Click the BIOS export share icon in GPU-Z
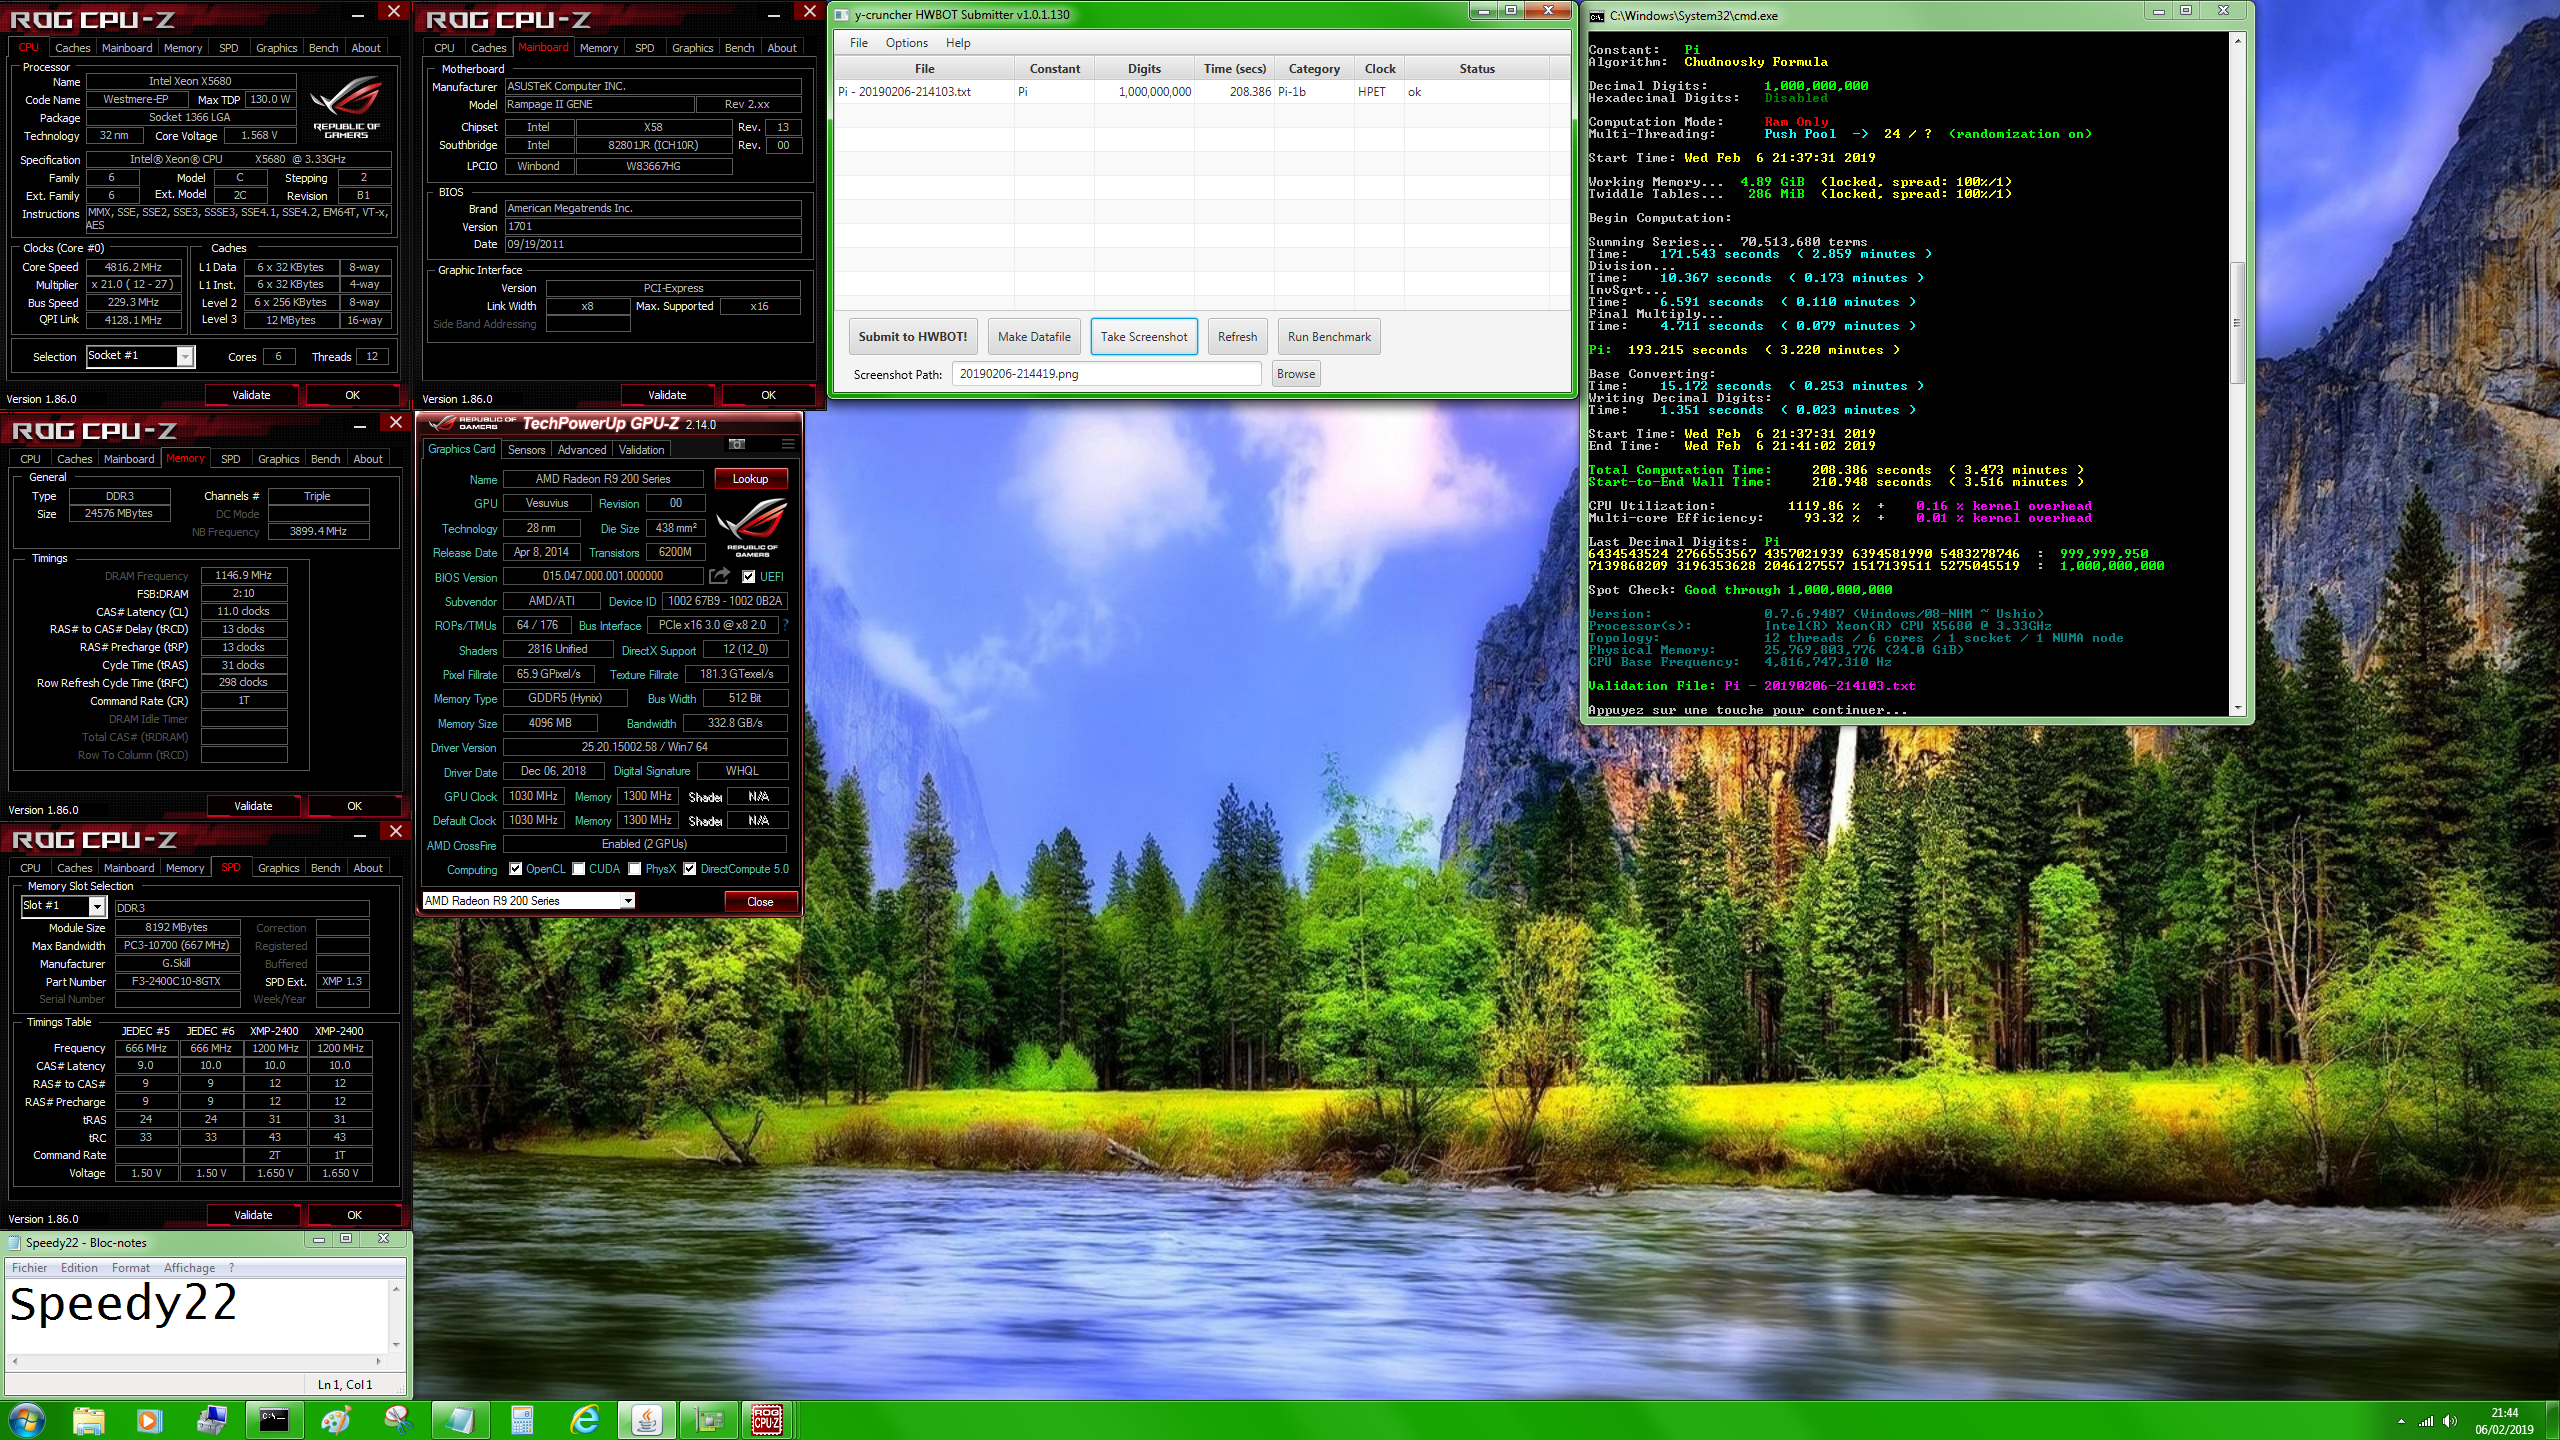Image resolution: width=2560 pixels, height=1440 pixels. 719,576
